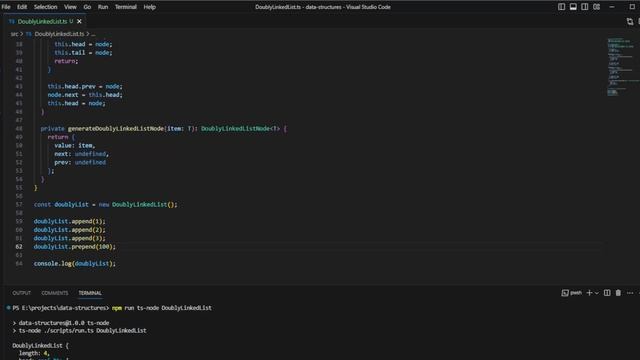This screenshot has height=360, width=640.
Task: Click the 'doublyList.append(2);' line
Action: click(x=69, y=230)
